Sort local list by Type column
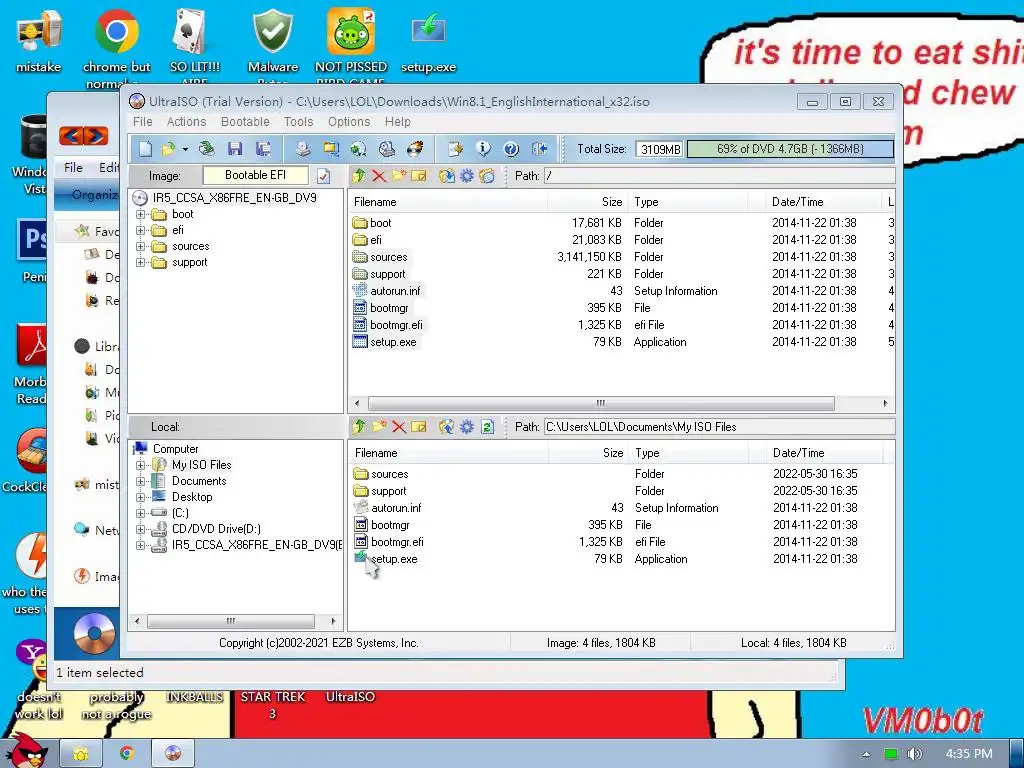The width and height of the screenshot is (1024, 768). tap(688, 453)
